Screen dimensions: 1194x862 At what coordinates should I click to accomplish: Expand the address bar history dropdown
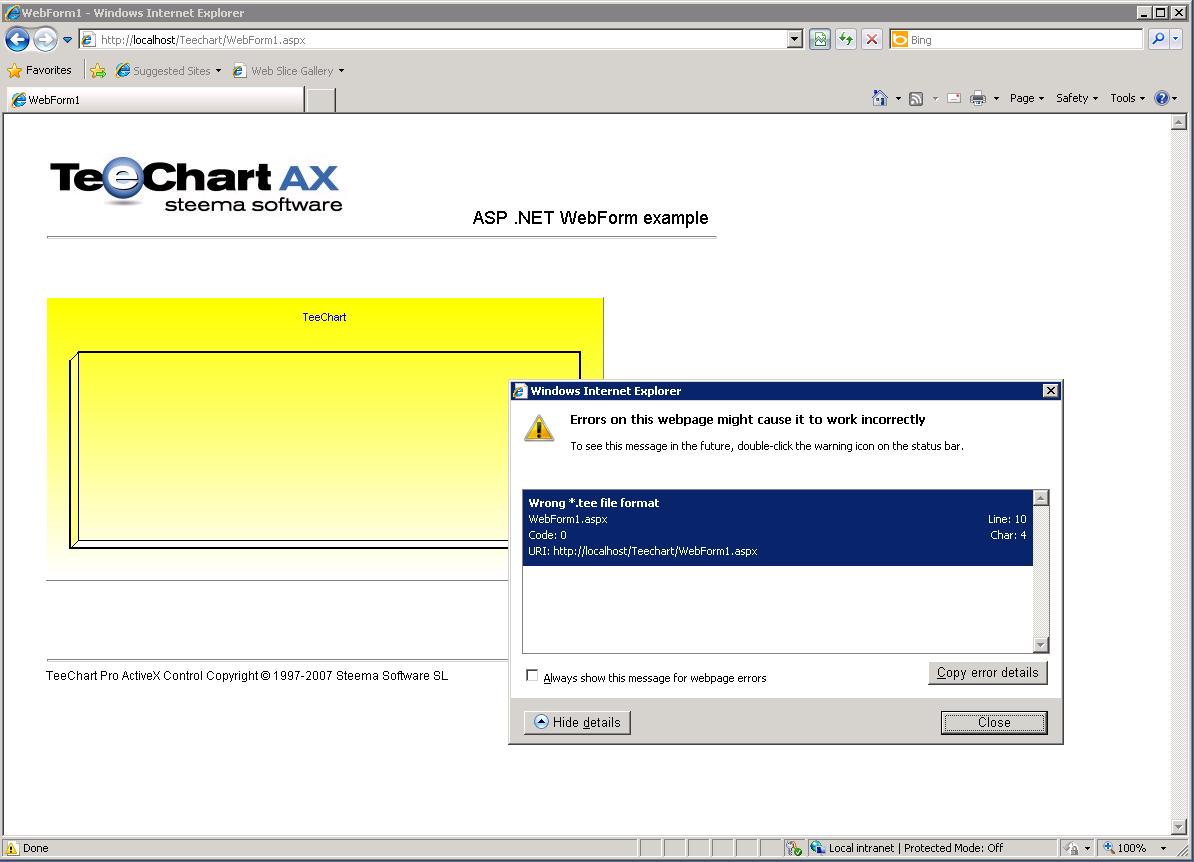(x=794, y=40)
